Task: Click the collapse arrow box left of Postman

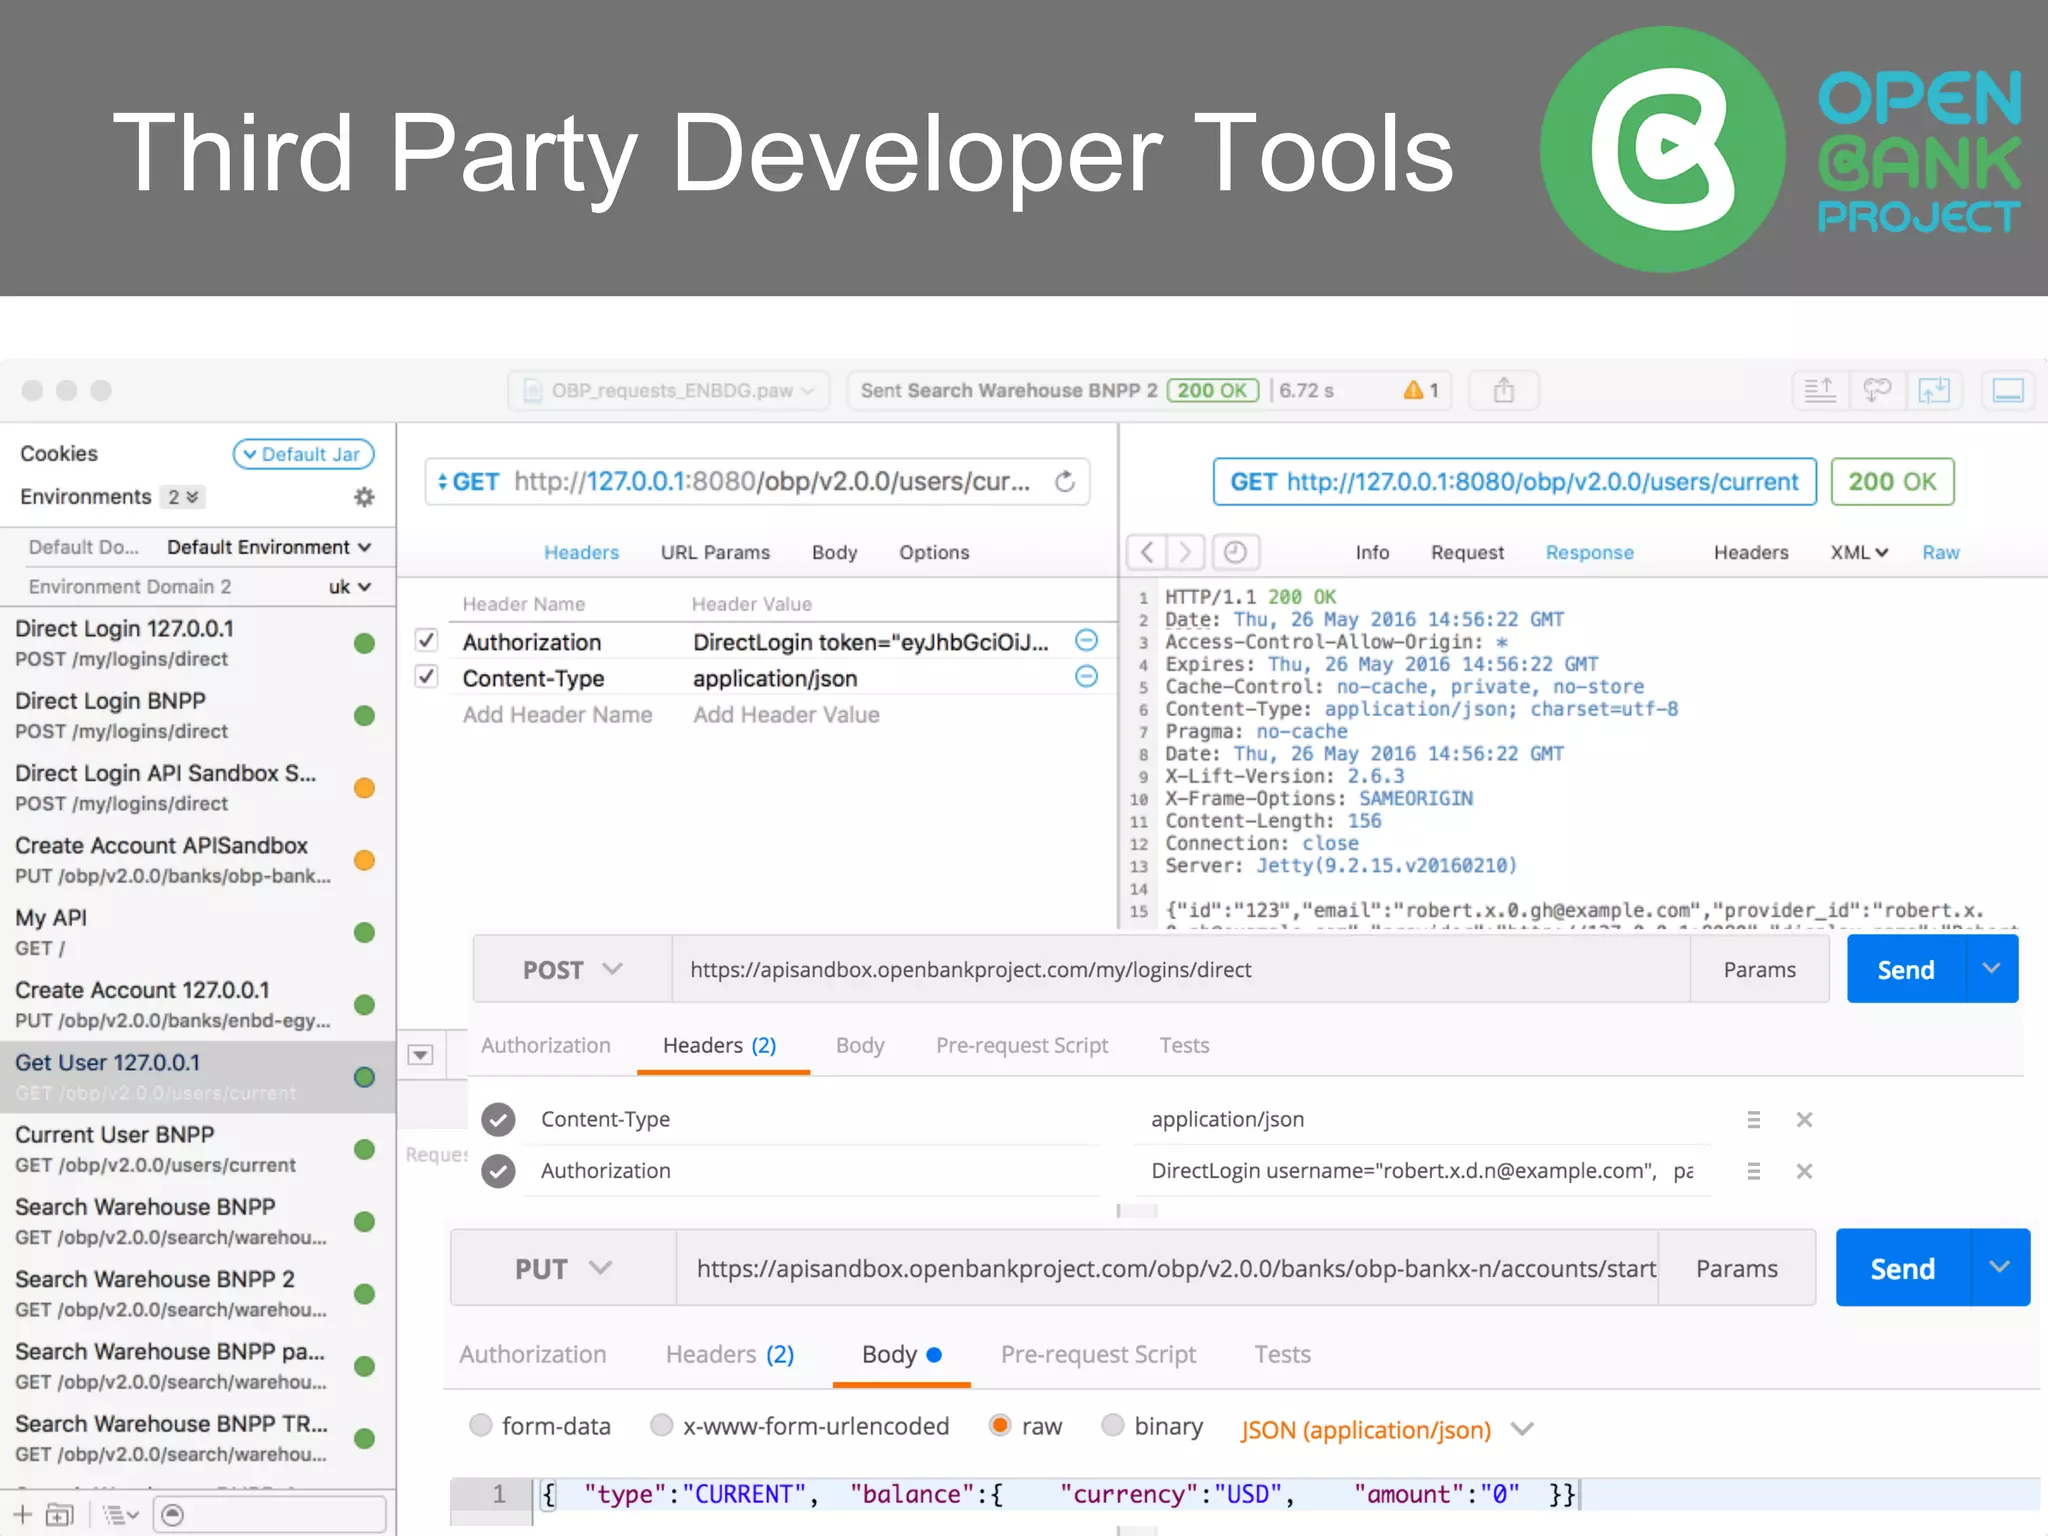Action: pyautogui.click(x=421, y=1055)
